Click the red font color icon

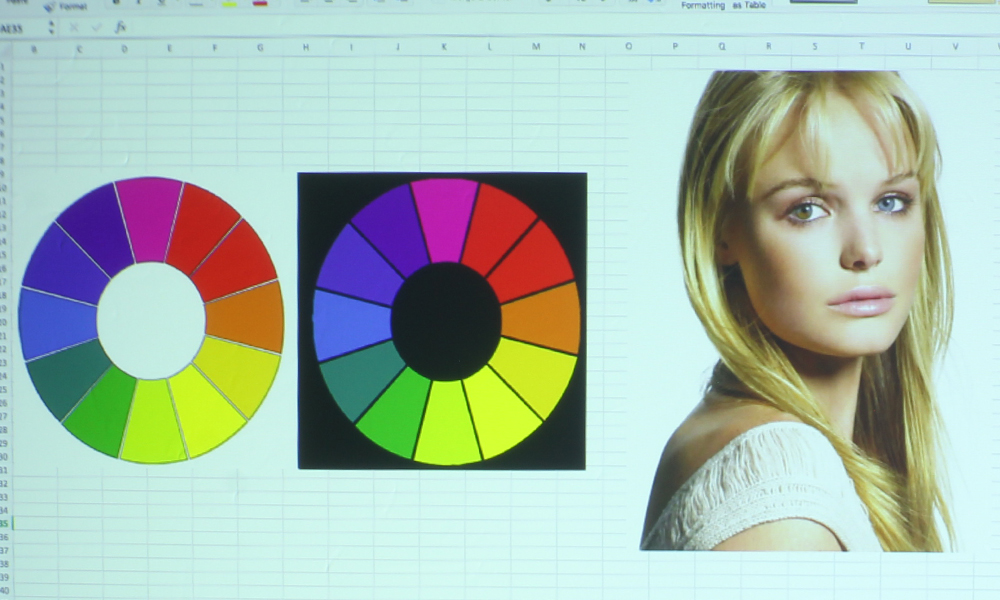[260, 4]
